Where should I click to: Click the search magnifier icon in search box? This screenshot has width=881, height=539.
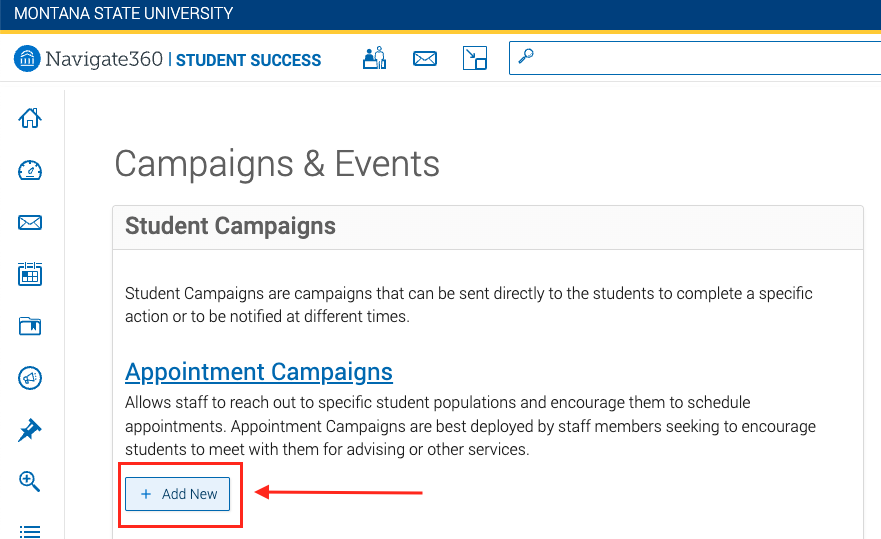point(526,56)
